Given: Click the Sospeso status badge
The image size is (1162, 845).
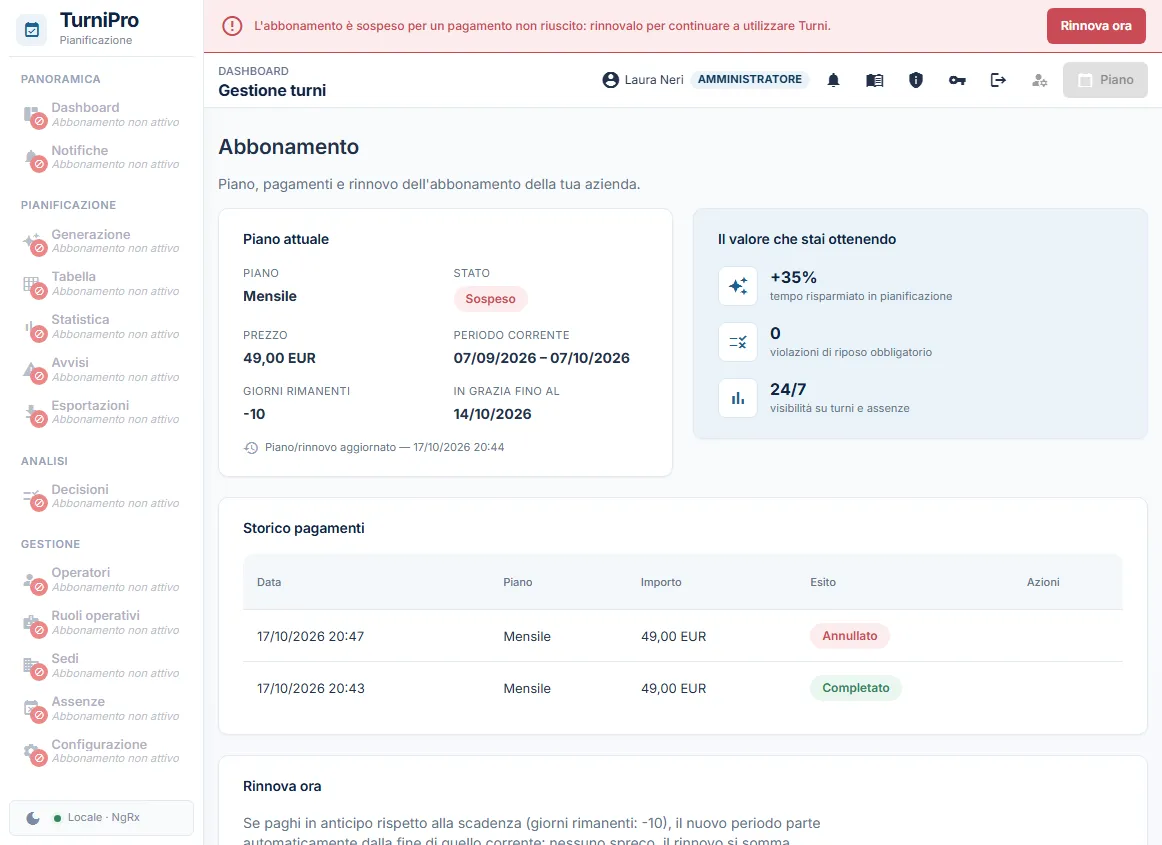Looking at the screenshot, I should 490,299.
